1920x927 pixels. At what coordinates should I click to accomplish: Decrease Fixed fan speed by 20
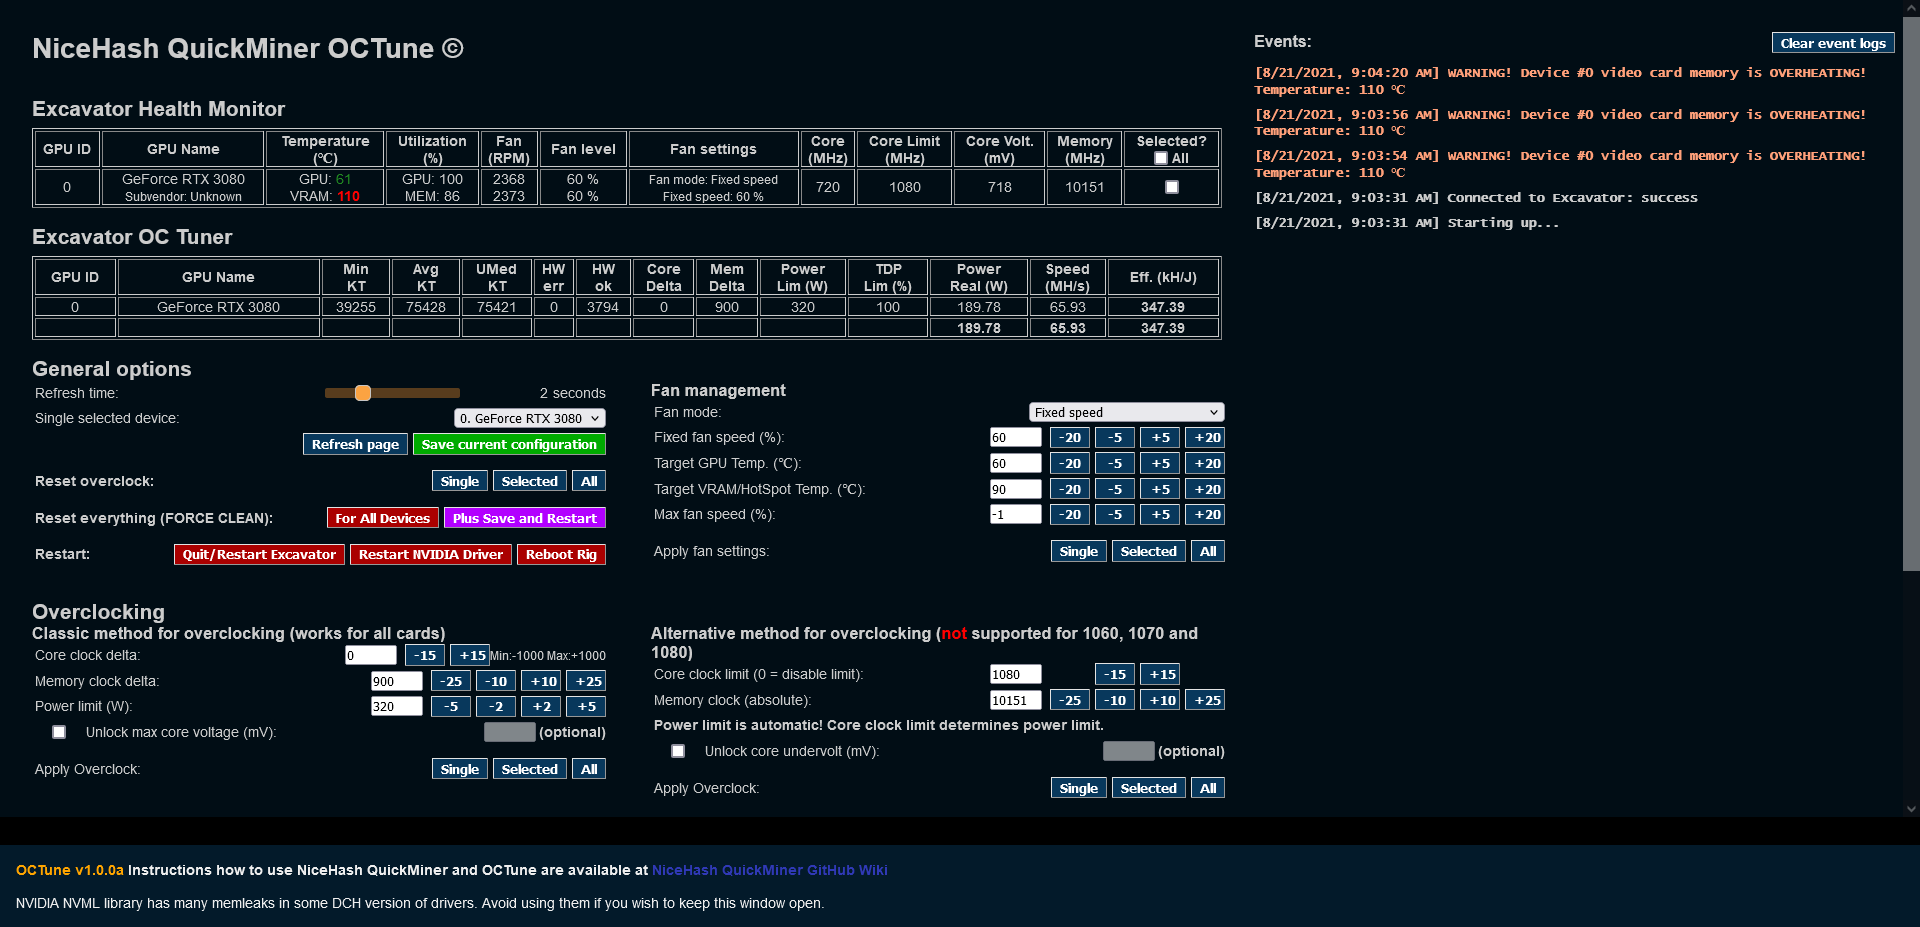[x=1069, y=437]
